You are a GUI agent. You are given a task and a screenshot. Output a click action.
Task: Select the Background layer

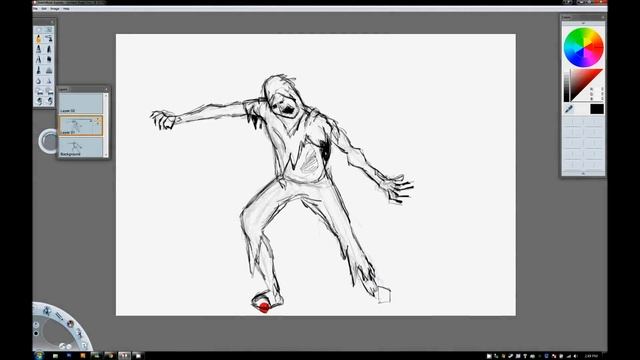(x=81, y=147)
